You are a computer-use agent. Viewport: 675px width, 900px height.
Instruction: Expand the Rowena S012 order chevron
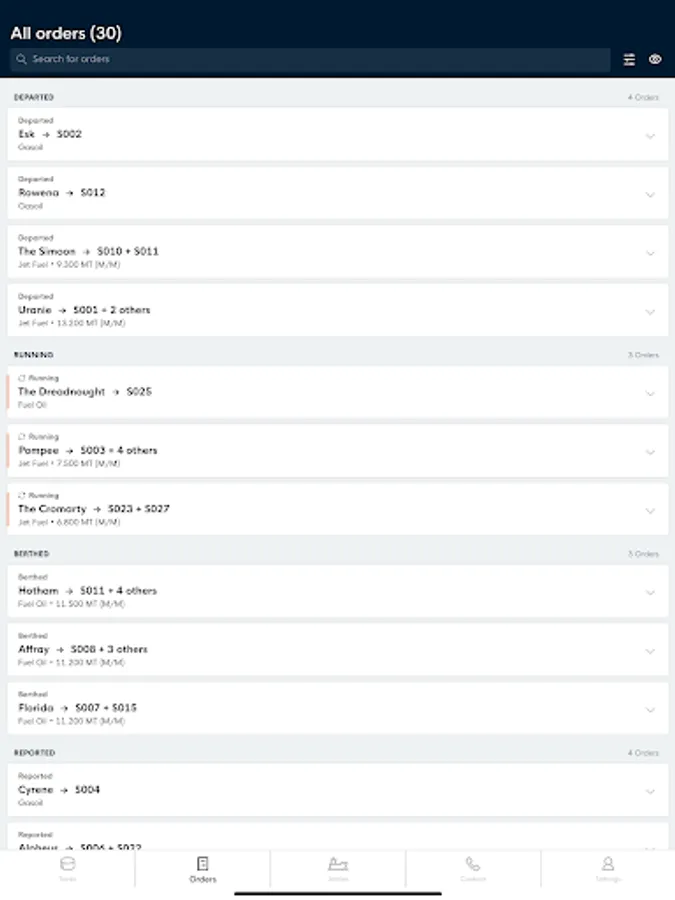pos(650,195)
